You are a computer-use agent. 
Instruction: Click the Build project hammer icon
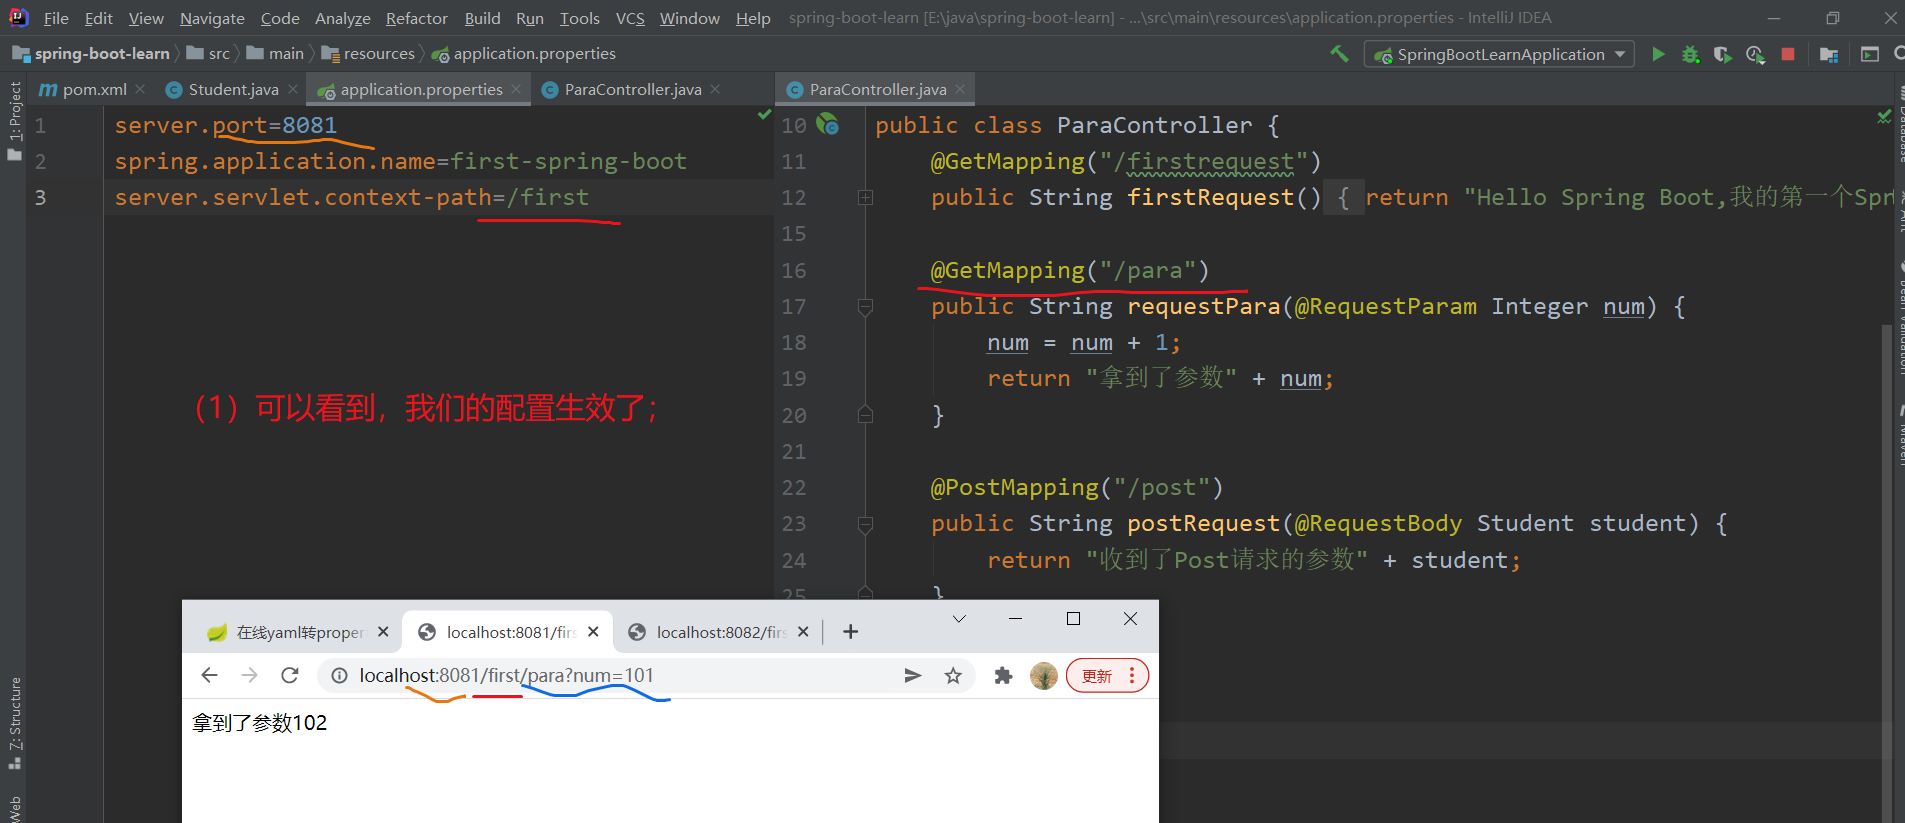pyautogui.click(x=1339, y=54)
